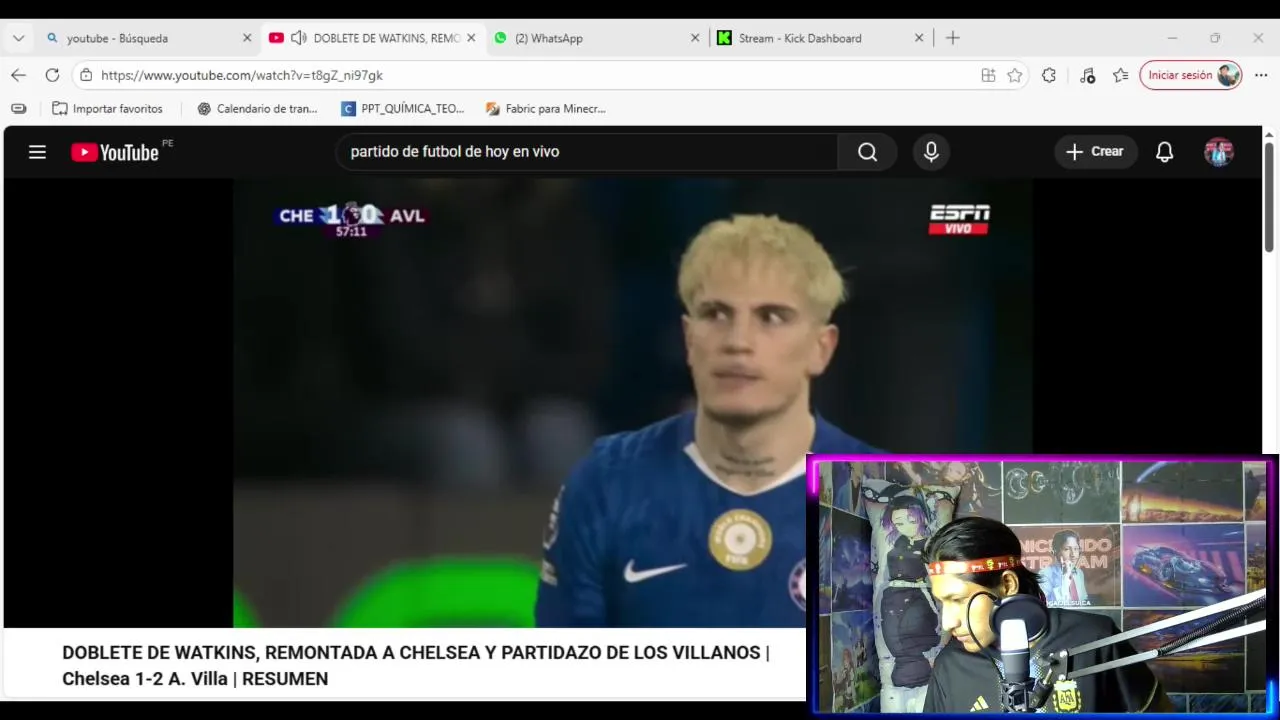Open Calendario de tran... bookmark
Screen dimensions: 1280x720
[x=257, y=108]
